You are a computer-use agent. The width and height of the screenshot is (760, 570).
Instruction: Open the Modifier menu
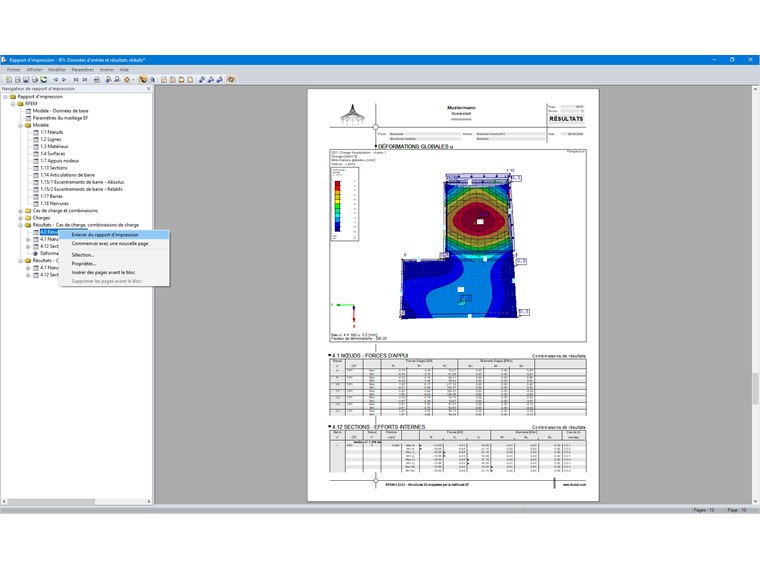[x=57, y=70]
